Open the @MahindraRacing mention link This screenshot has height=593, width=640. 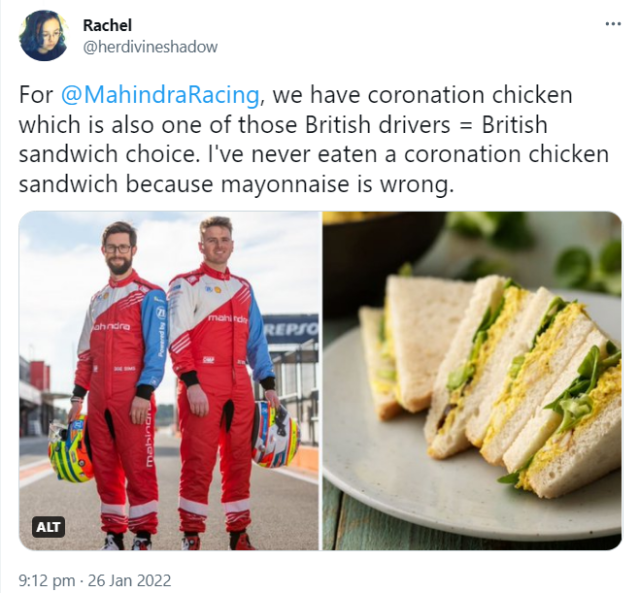click(160, 95)
